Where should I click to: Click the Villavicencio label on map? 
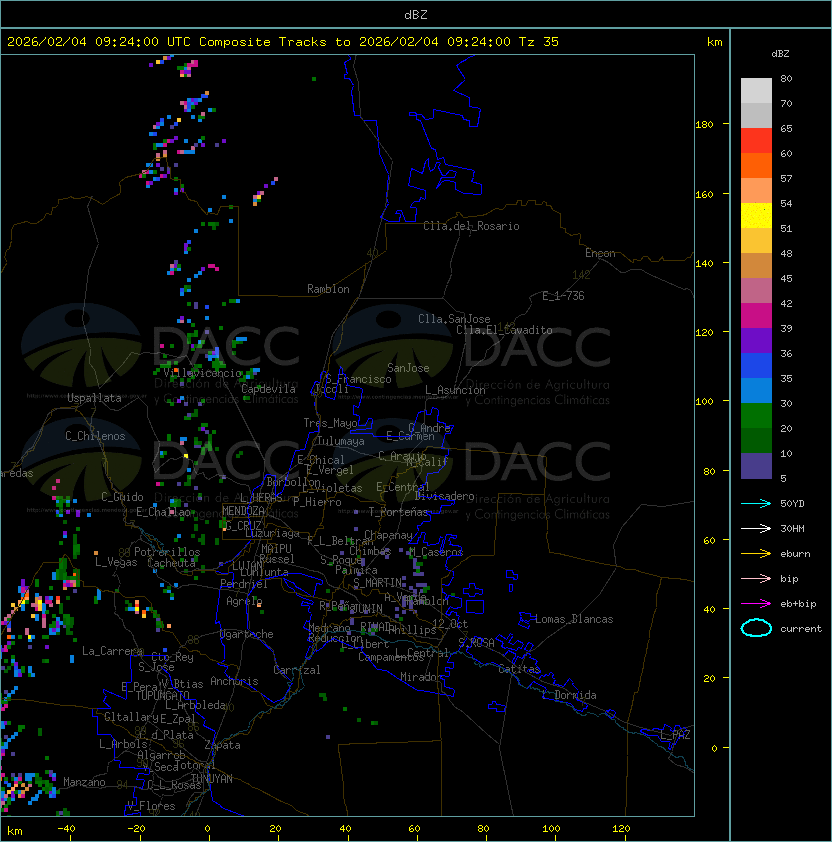point(202,373)
